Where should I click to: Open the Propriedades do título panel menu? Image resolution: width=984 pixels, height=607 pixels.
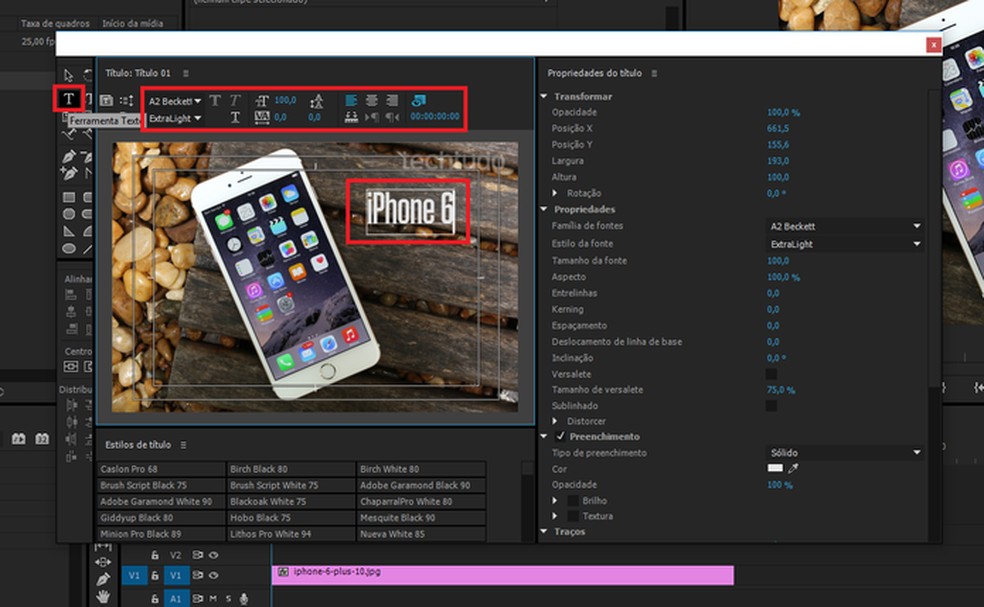click(654, 74)
